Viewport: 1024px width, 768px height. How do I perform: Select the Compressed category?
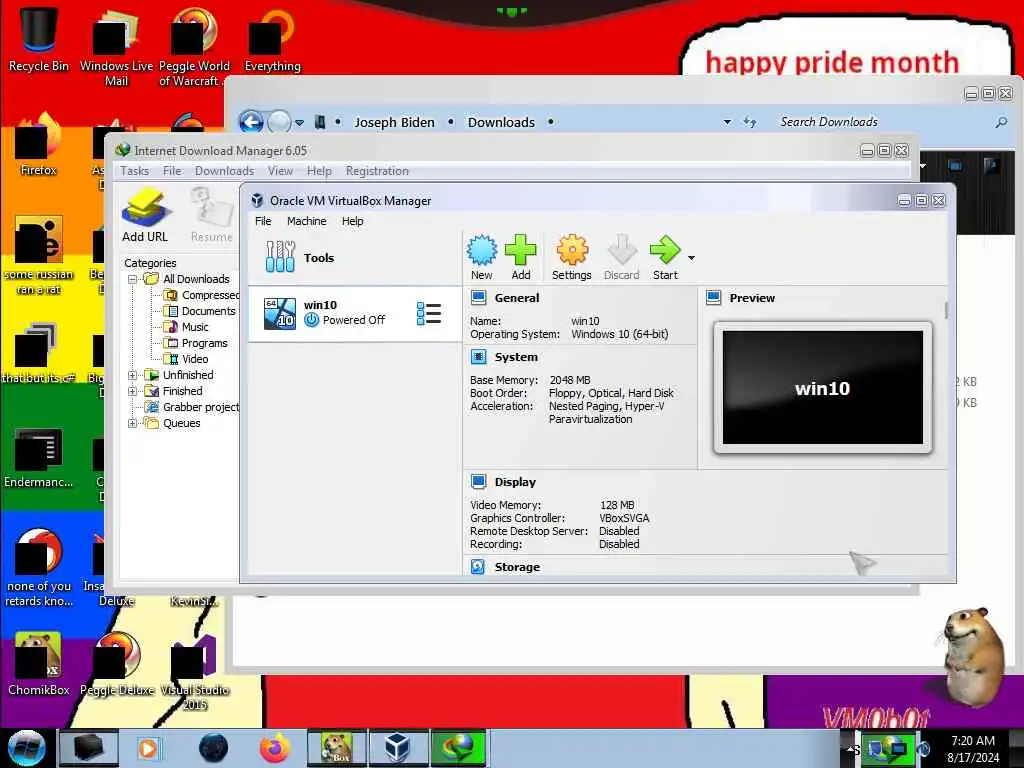pyautogui.click(x=201, y=295)
